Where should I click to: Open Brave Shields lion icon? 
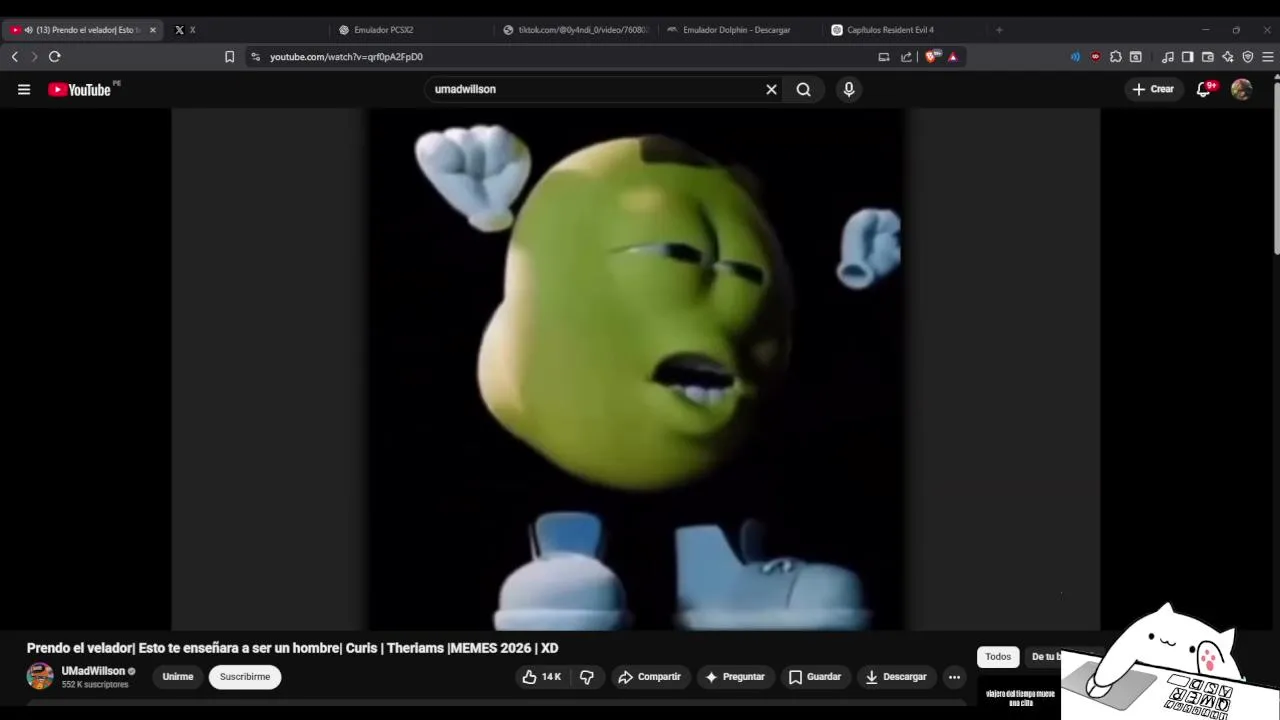coord(932,57)
